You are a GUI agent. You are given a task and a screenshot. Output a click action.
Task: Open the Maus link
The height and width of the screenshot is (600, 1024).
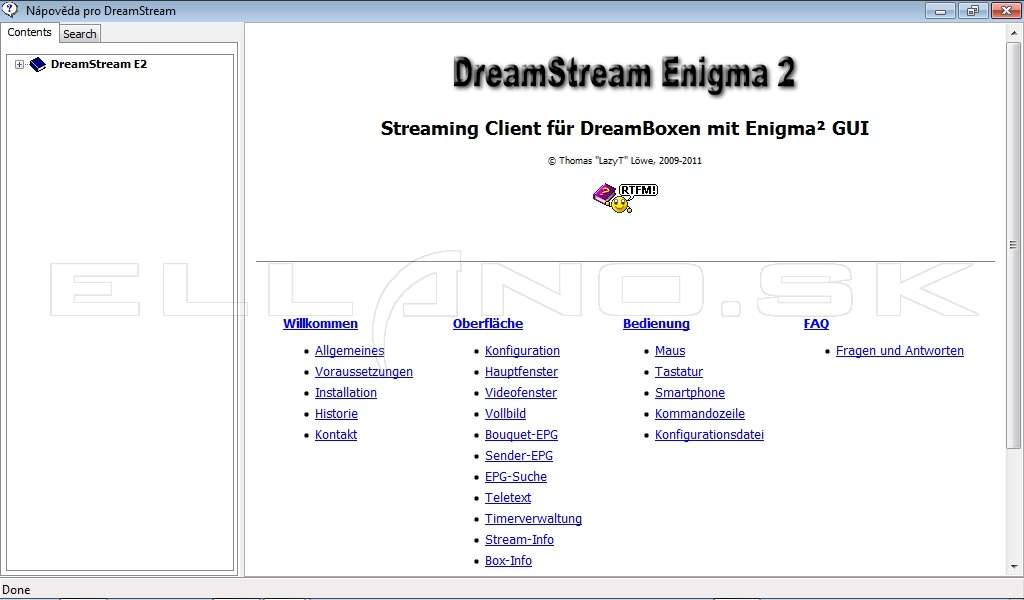click(670, 351)
